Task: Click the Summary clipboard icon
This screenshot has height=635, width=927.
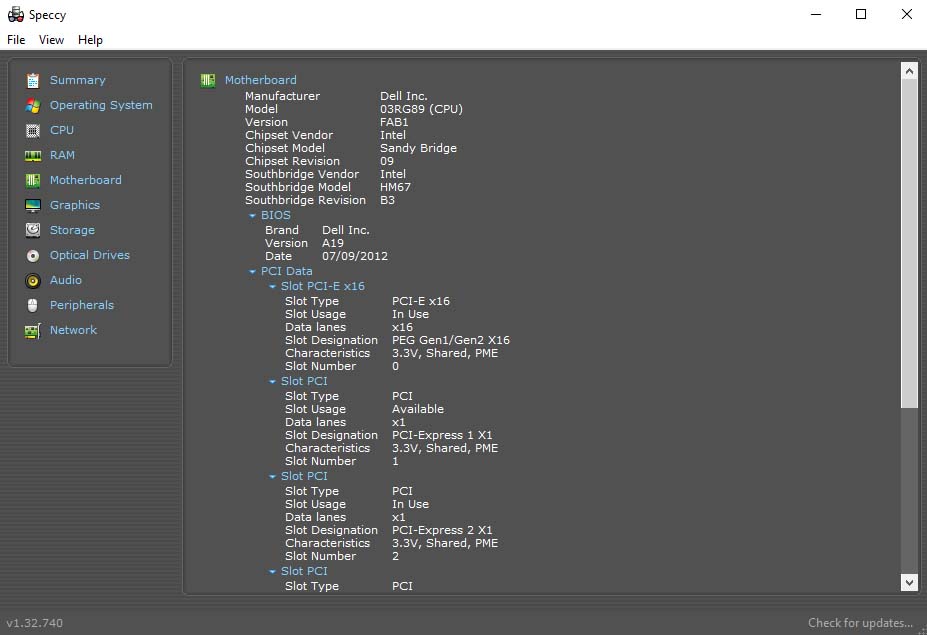Action: point(33,80)
